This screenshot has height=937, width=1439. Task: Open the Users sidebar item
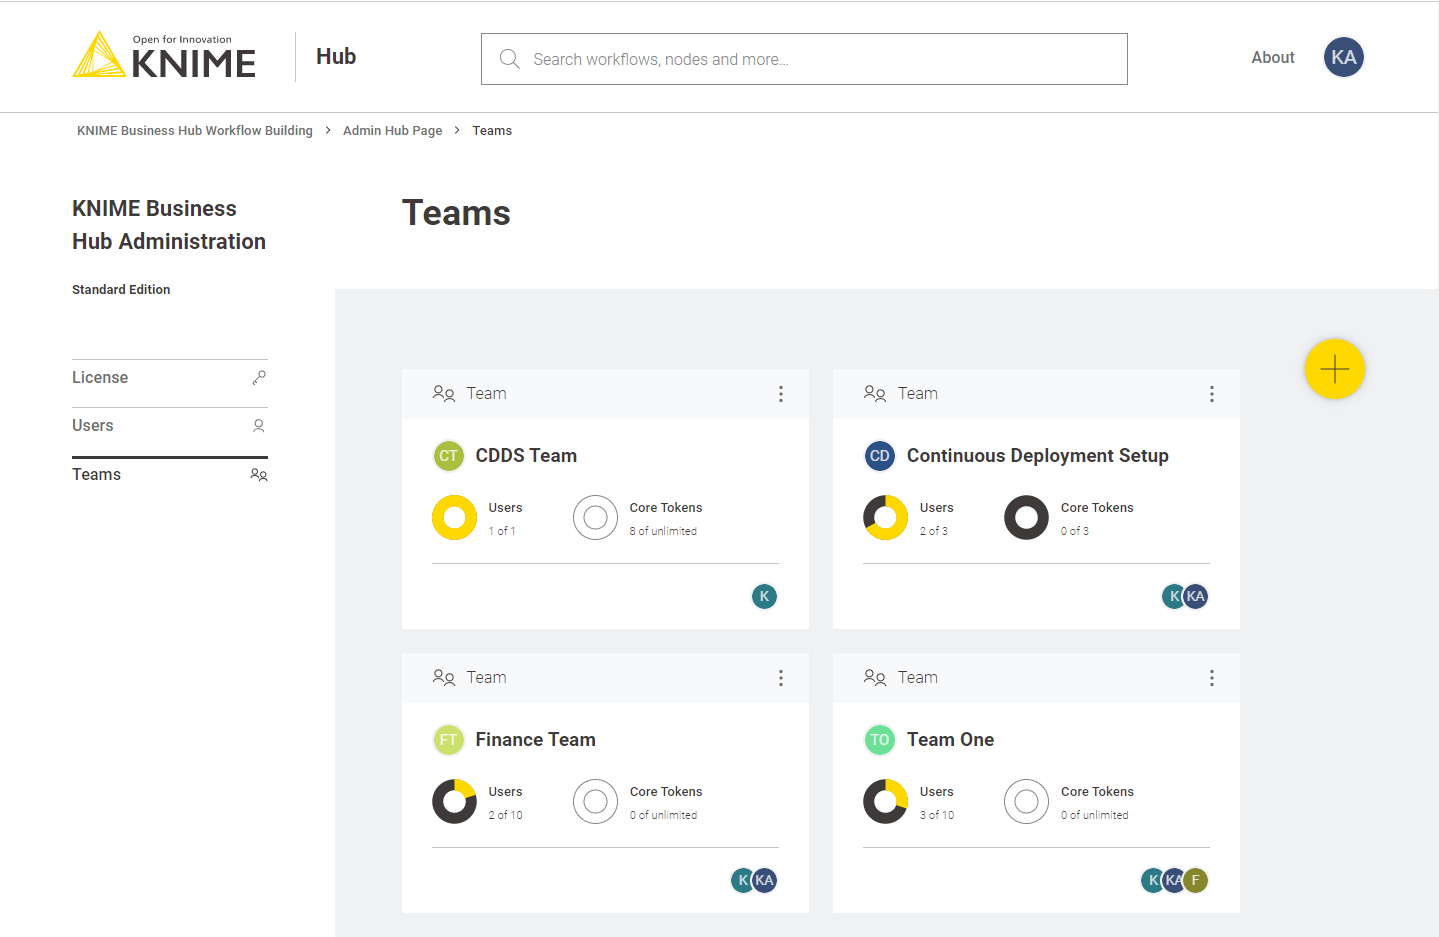(x=170, y=426)
